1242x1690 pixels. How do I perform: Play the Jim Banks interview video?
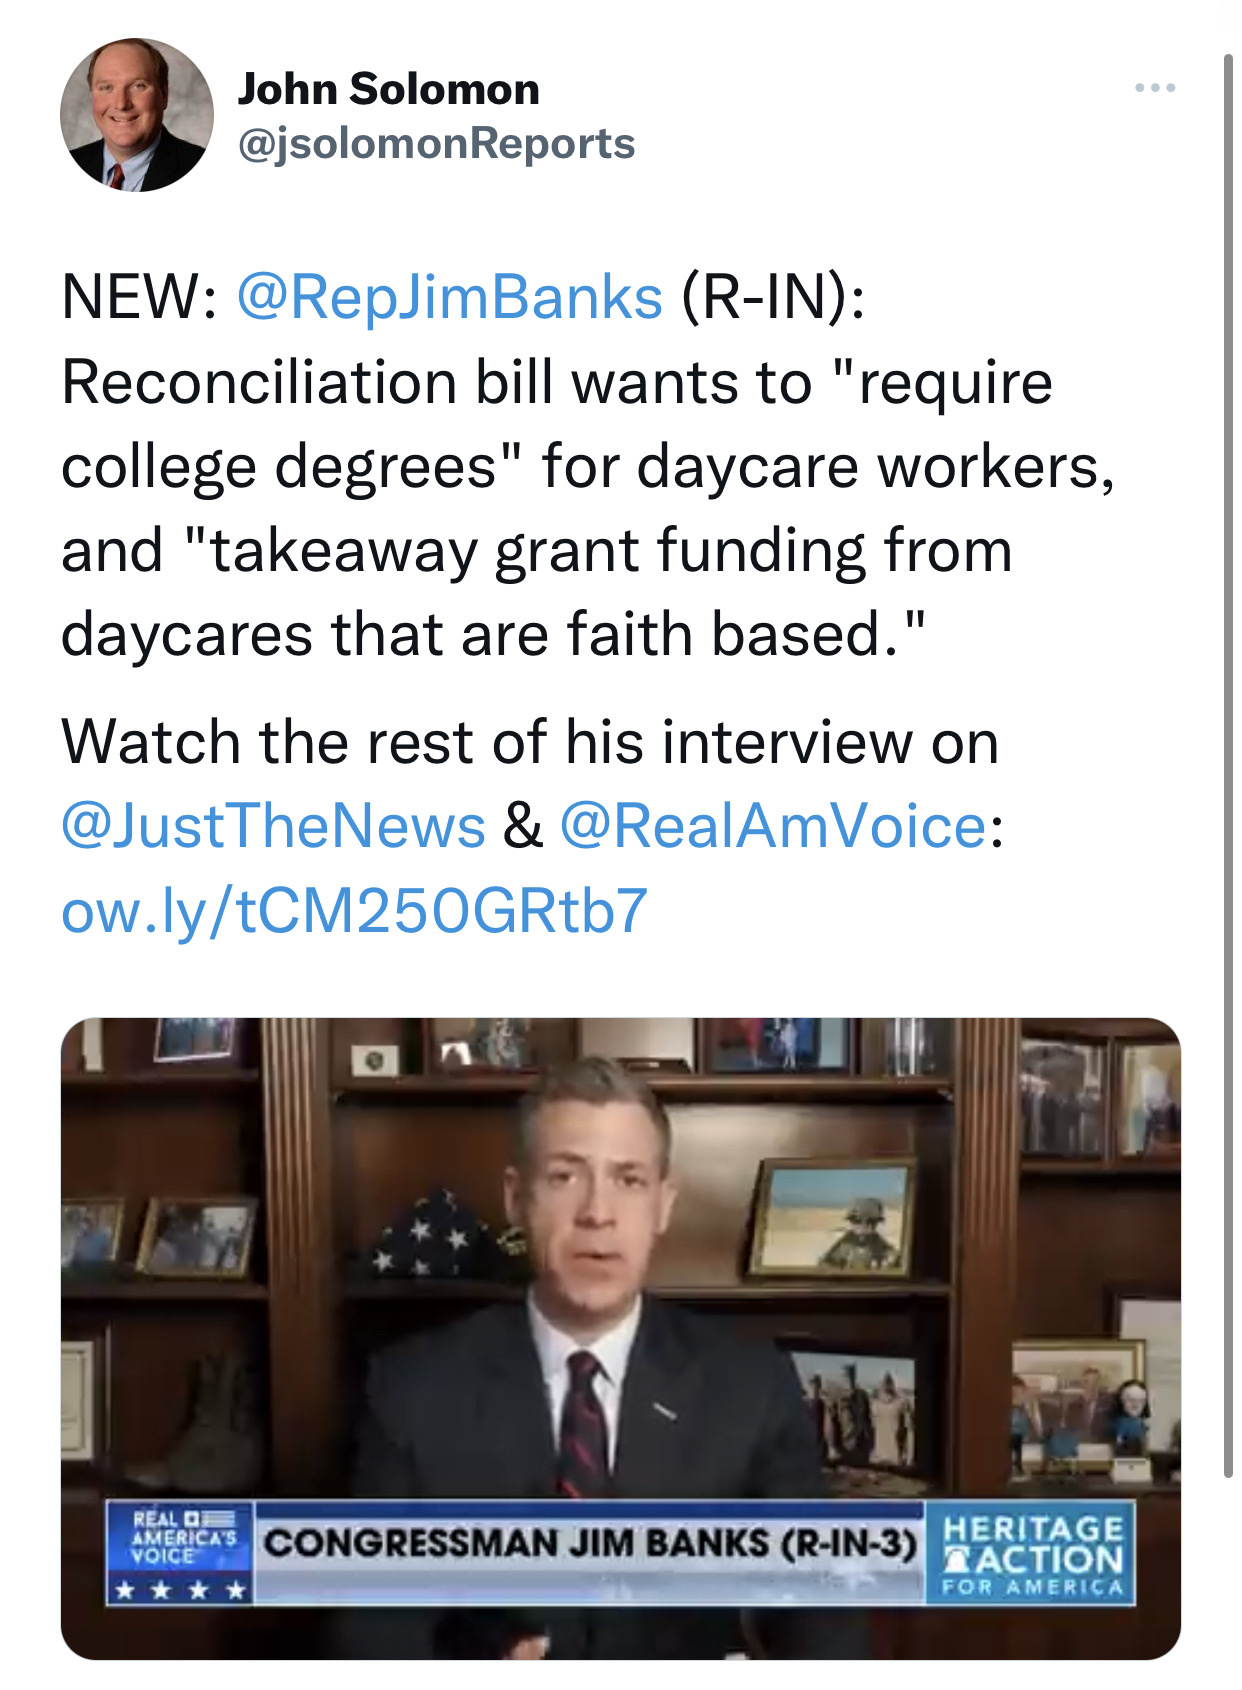tap(620, 1338)
